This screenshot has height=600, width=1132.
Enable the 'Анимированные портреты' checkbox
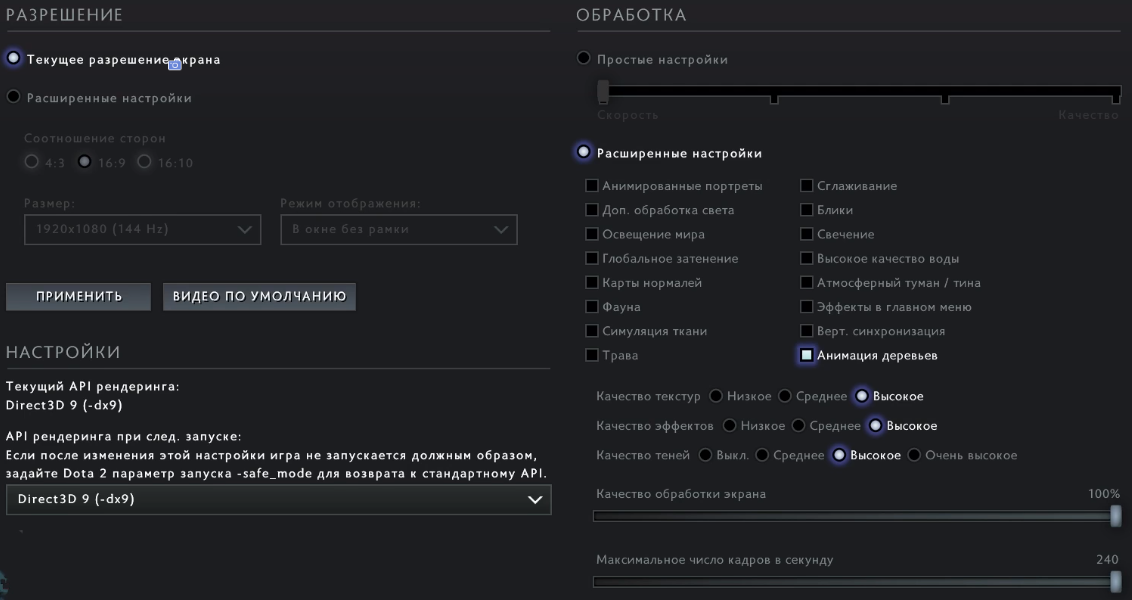click(x=592, y=186)
